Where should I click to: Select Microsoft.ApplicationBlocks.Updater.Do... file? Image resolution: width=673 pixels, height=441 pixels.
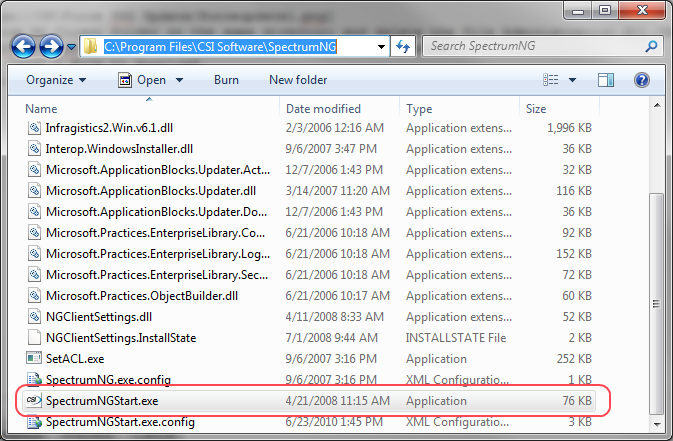156,212
